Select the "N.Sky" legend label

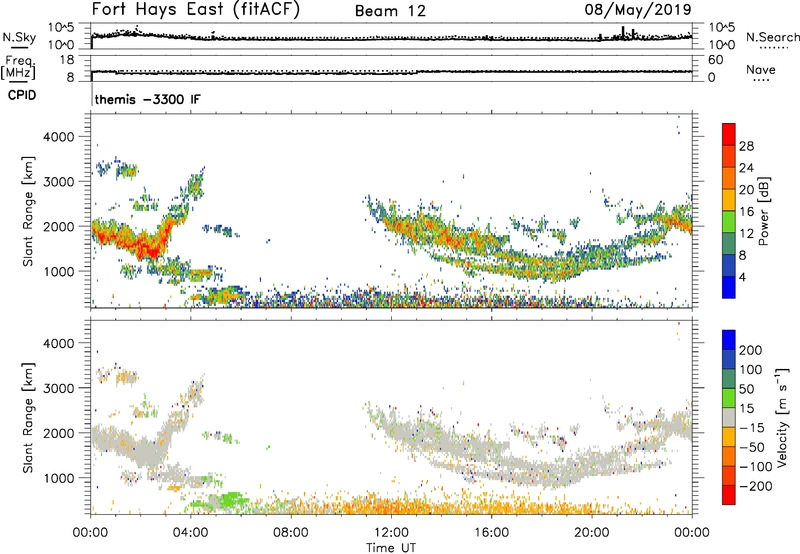(19, 37)
